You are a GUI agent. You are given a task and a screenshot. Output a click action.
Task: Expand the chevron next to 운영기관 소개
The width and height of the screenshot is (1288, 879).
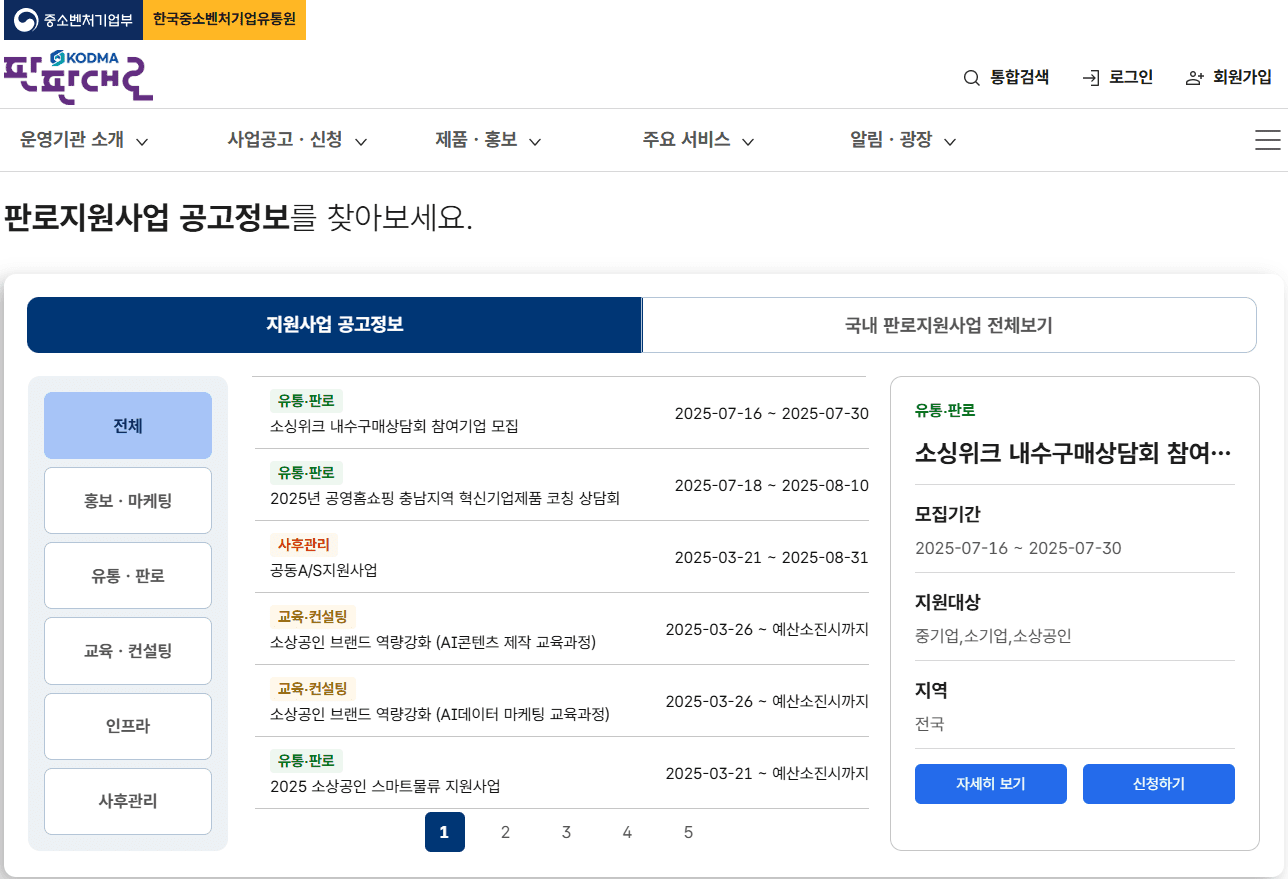pos(142,142)
